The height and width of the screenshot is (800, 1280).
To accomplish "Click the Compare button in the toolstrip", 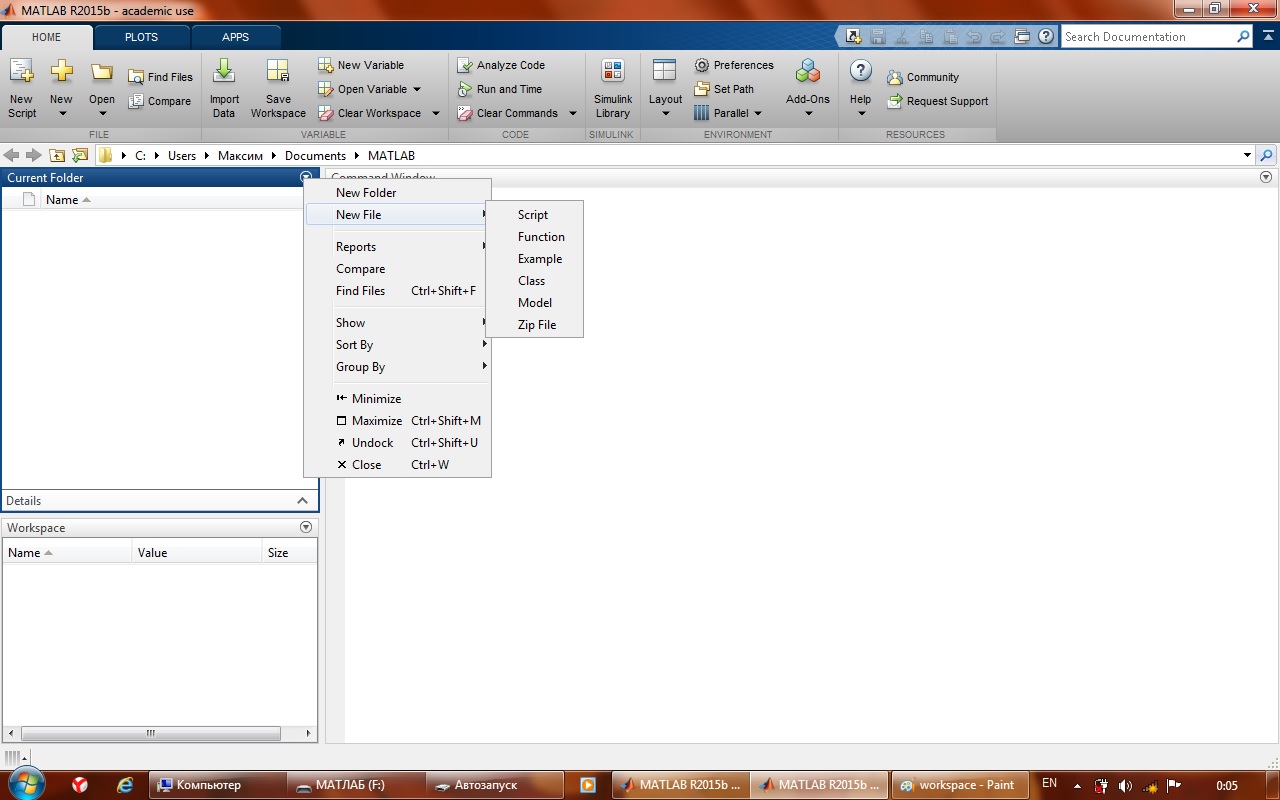I will click(160, 101).
